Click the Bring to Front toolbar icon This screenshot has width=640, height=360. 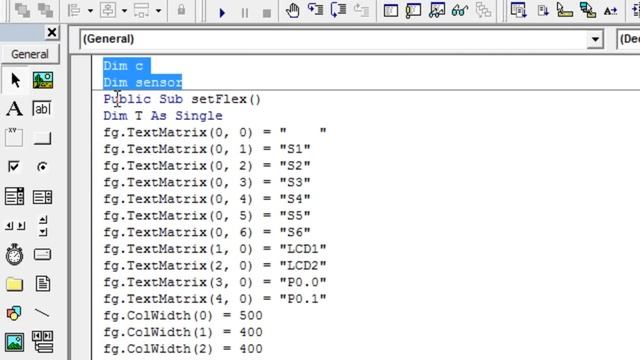point(22,10)
